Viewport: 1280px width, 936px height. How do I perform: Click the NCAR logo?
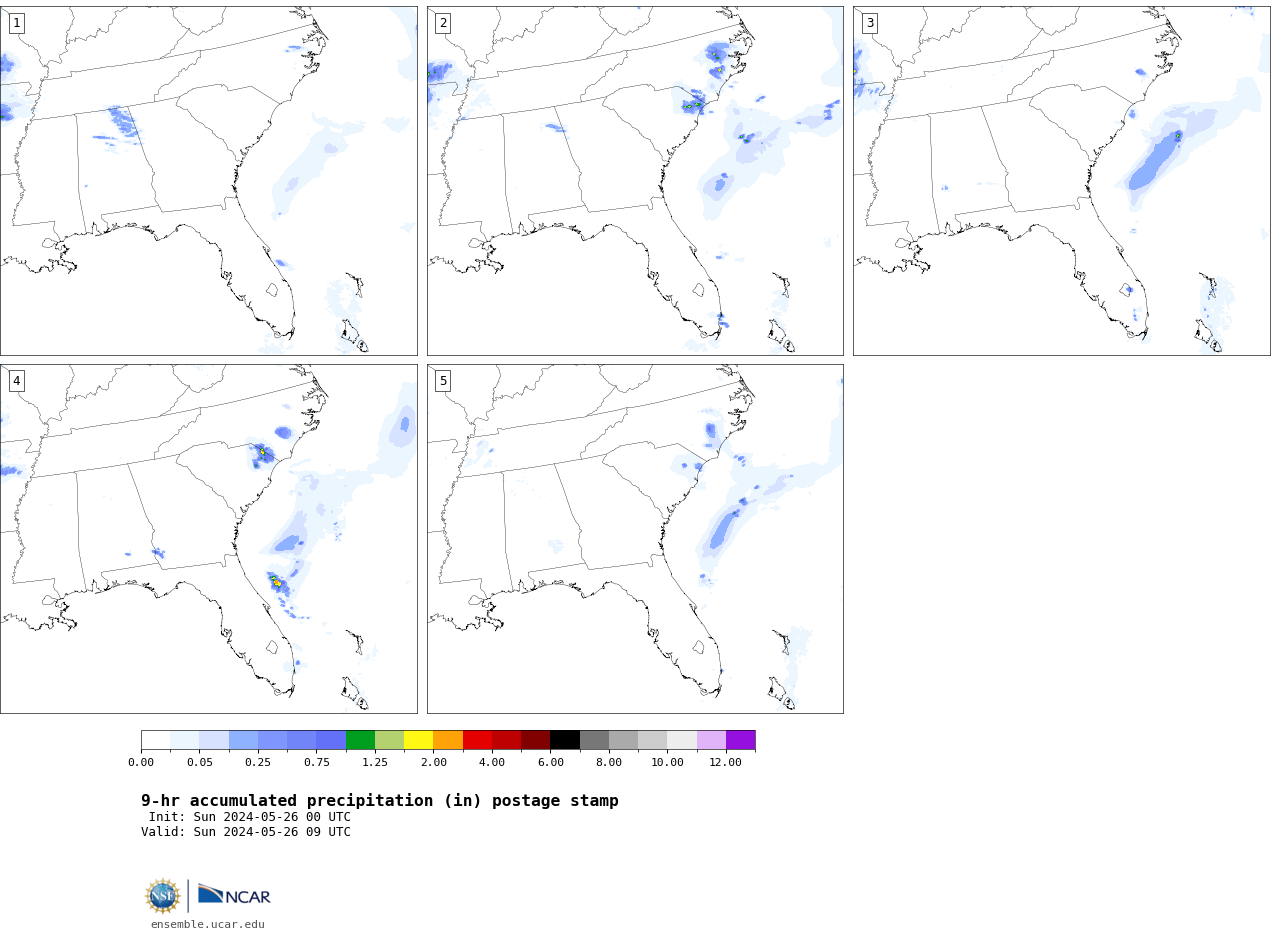234,895
